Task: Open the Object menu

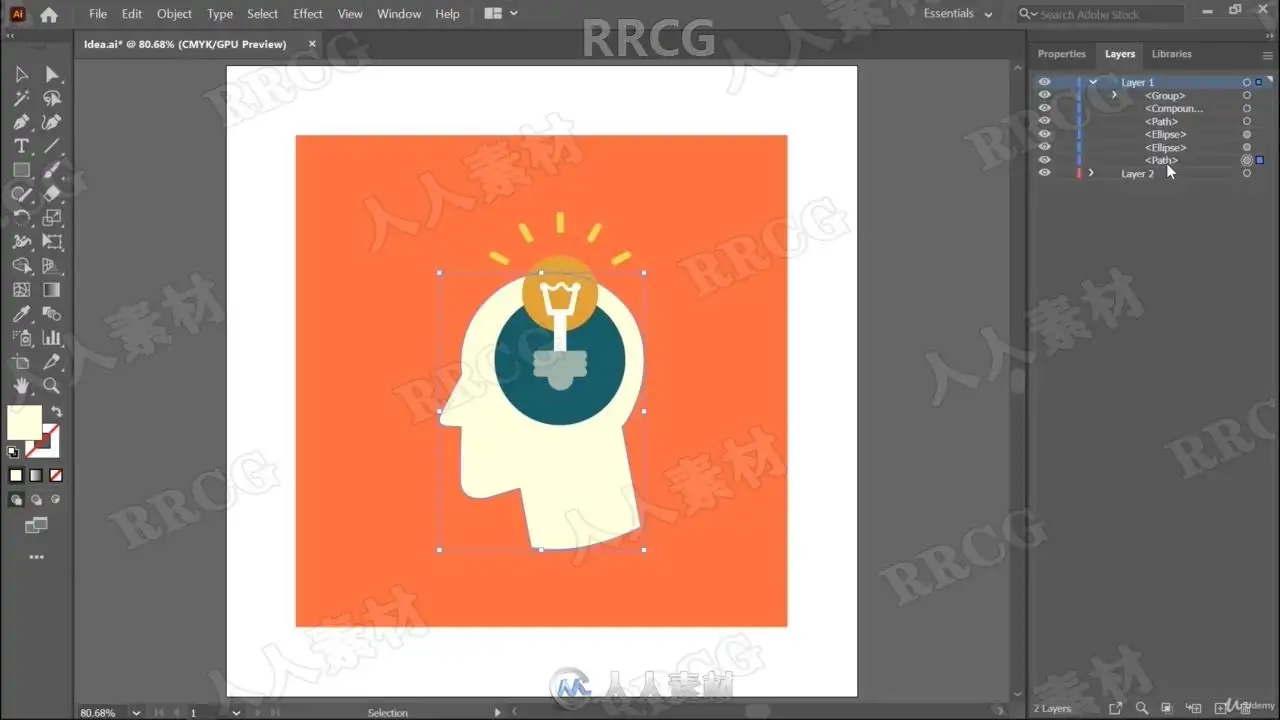Action: [x=174, y=14]
